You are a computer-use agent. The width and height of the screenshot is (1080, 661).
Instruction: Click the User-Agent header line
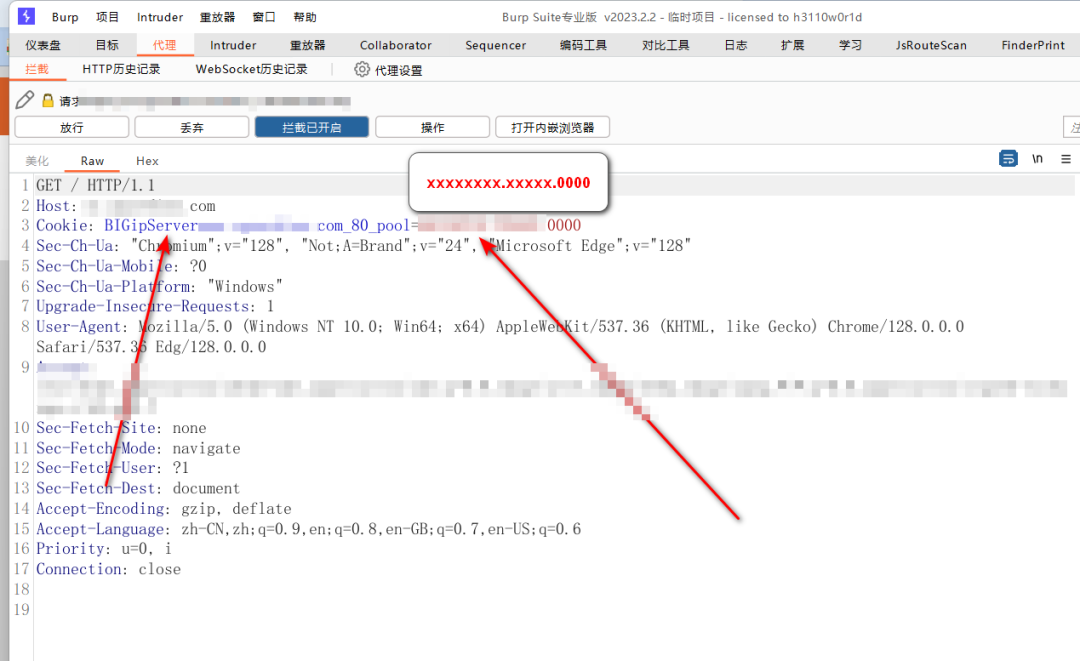[500, 337]
